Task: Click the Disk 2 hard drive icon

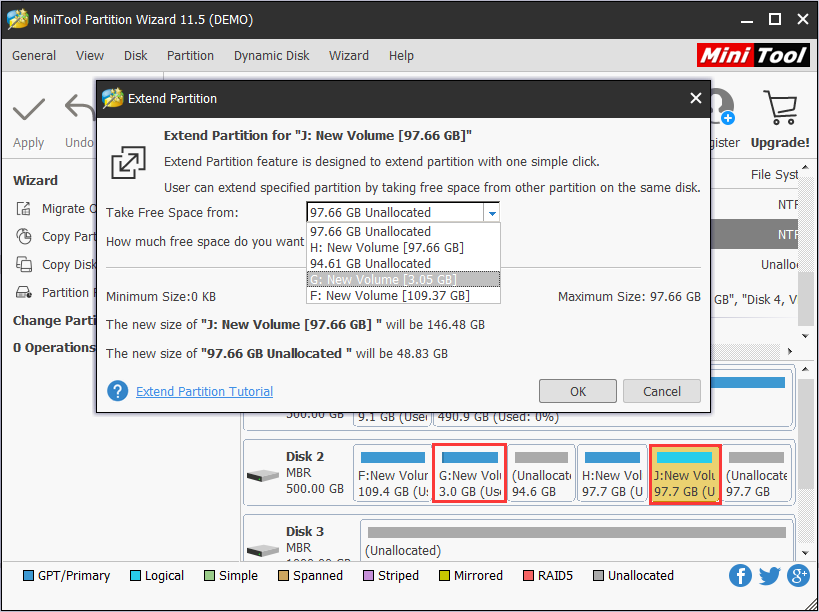Action: [263, 475]
